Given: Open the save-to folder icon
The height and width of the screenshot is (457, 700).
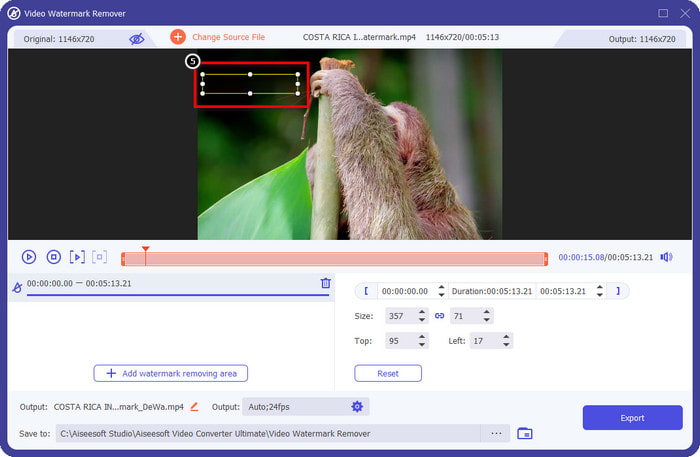Looking at the screenshot, I should [x=525, y=433].
